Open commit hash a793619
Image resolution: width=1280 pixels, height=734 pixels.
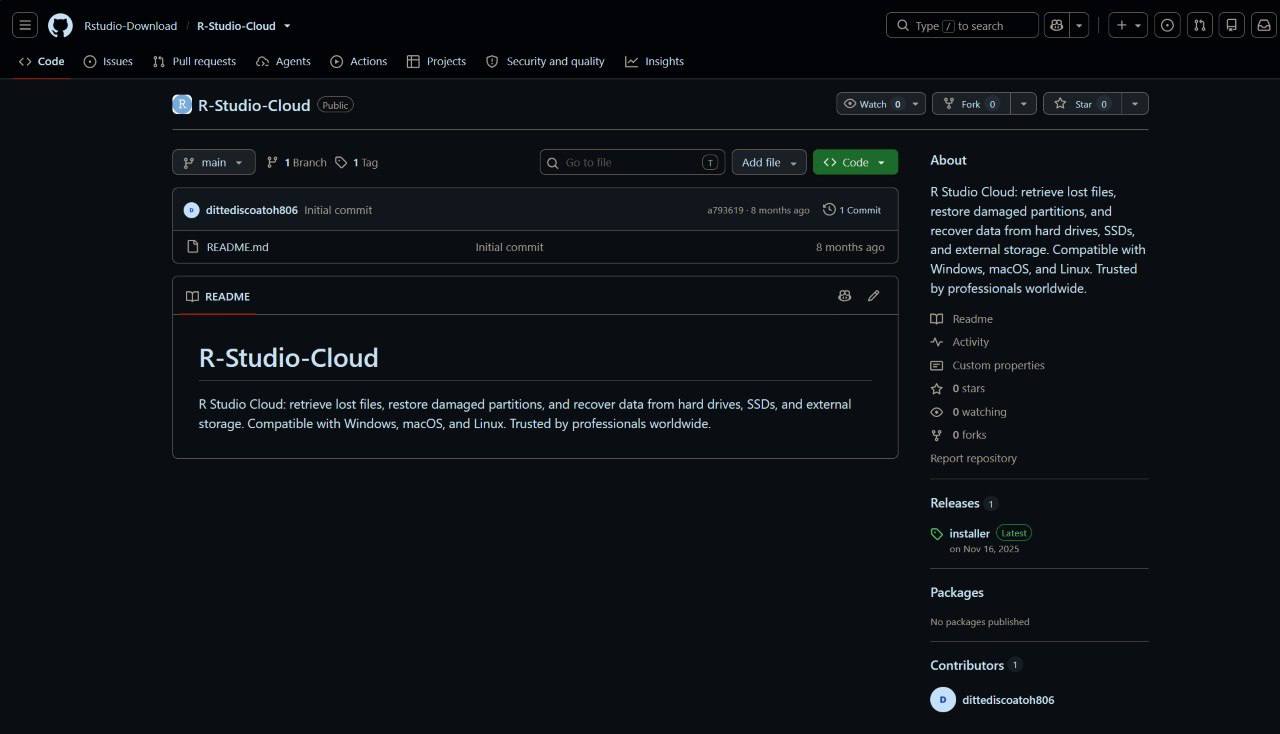coord(725,211)
